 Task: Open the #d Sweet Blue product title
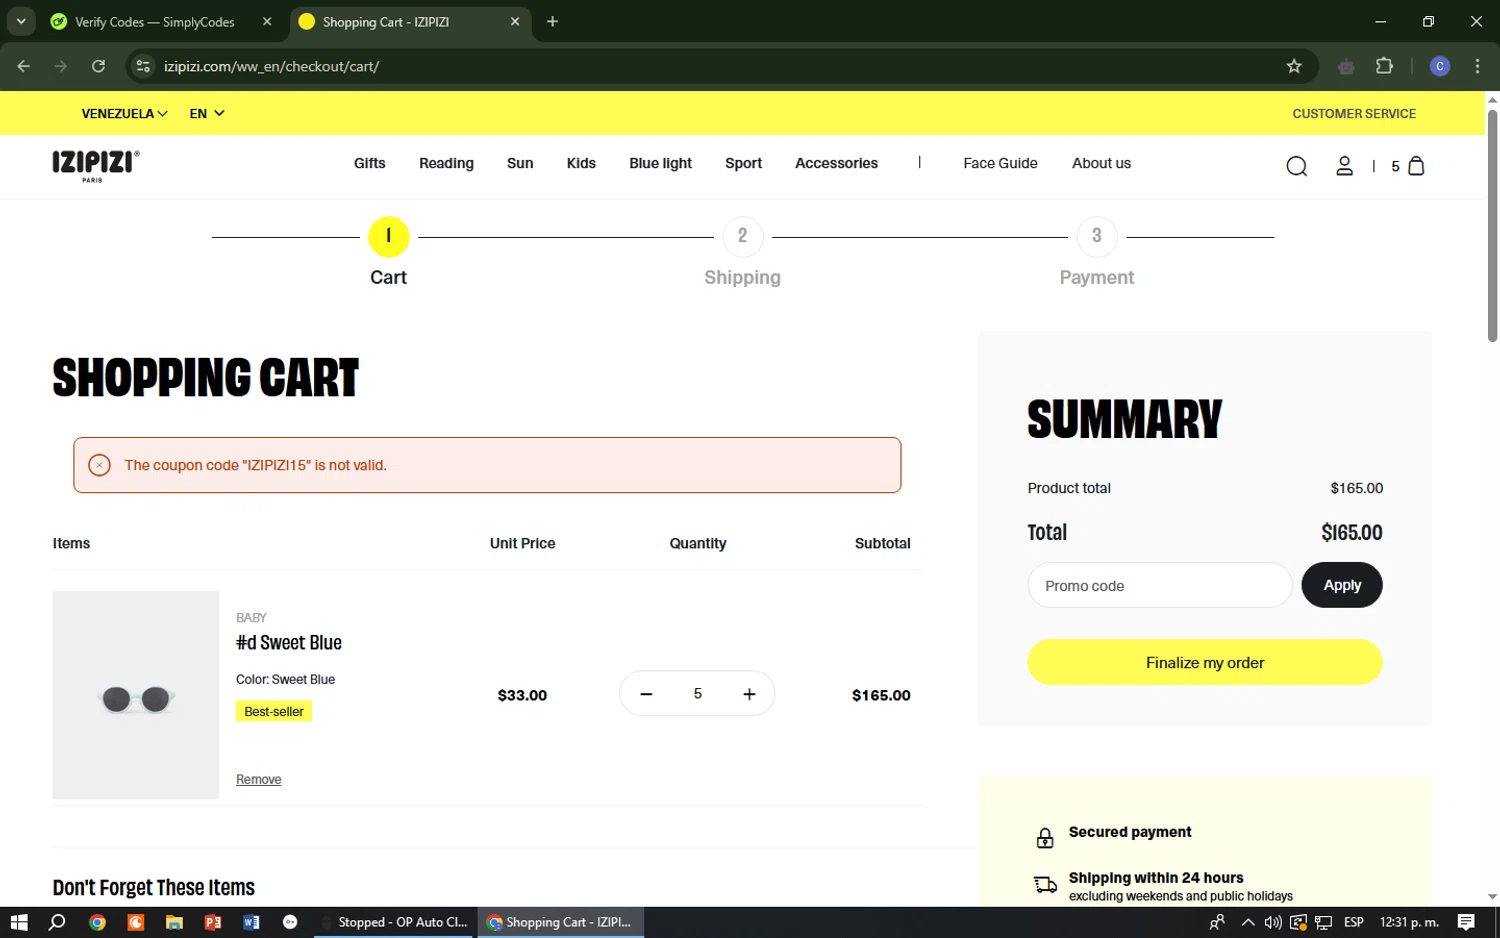(x=289, y=642)
